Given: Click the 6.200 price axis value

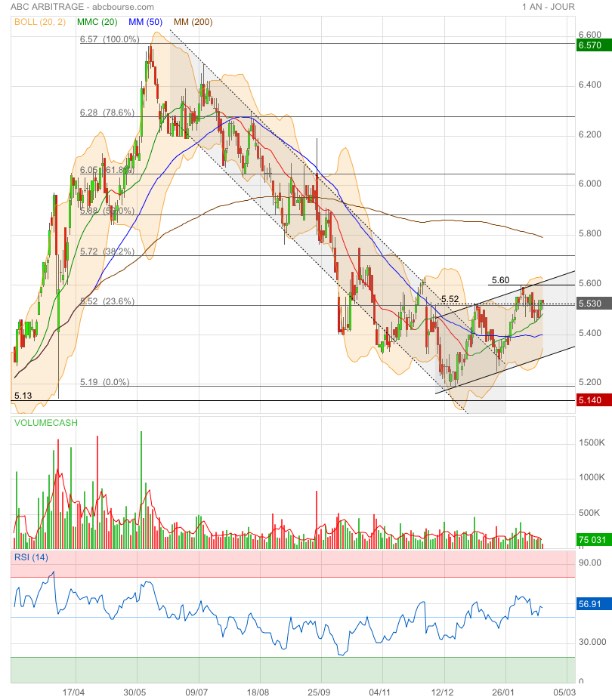Looking at the screenshot, I should click(590, 134).
